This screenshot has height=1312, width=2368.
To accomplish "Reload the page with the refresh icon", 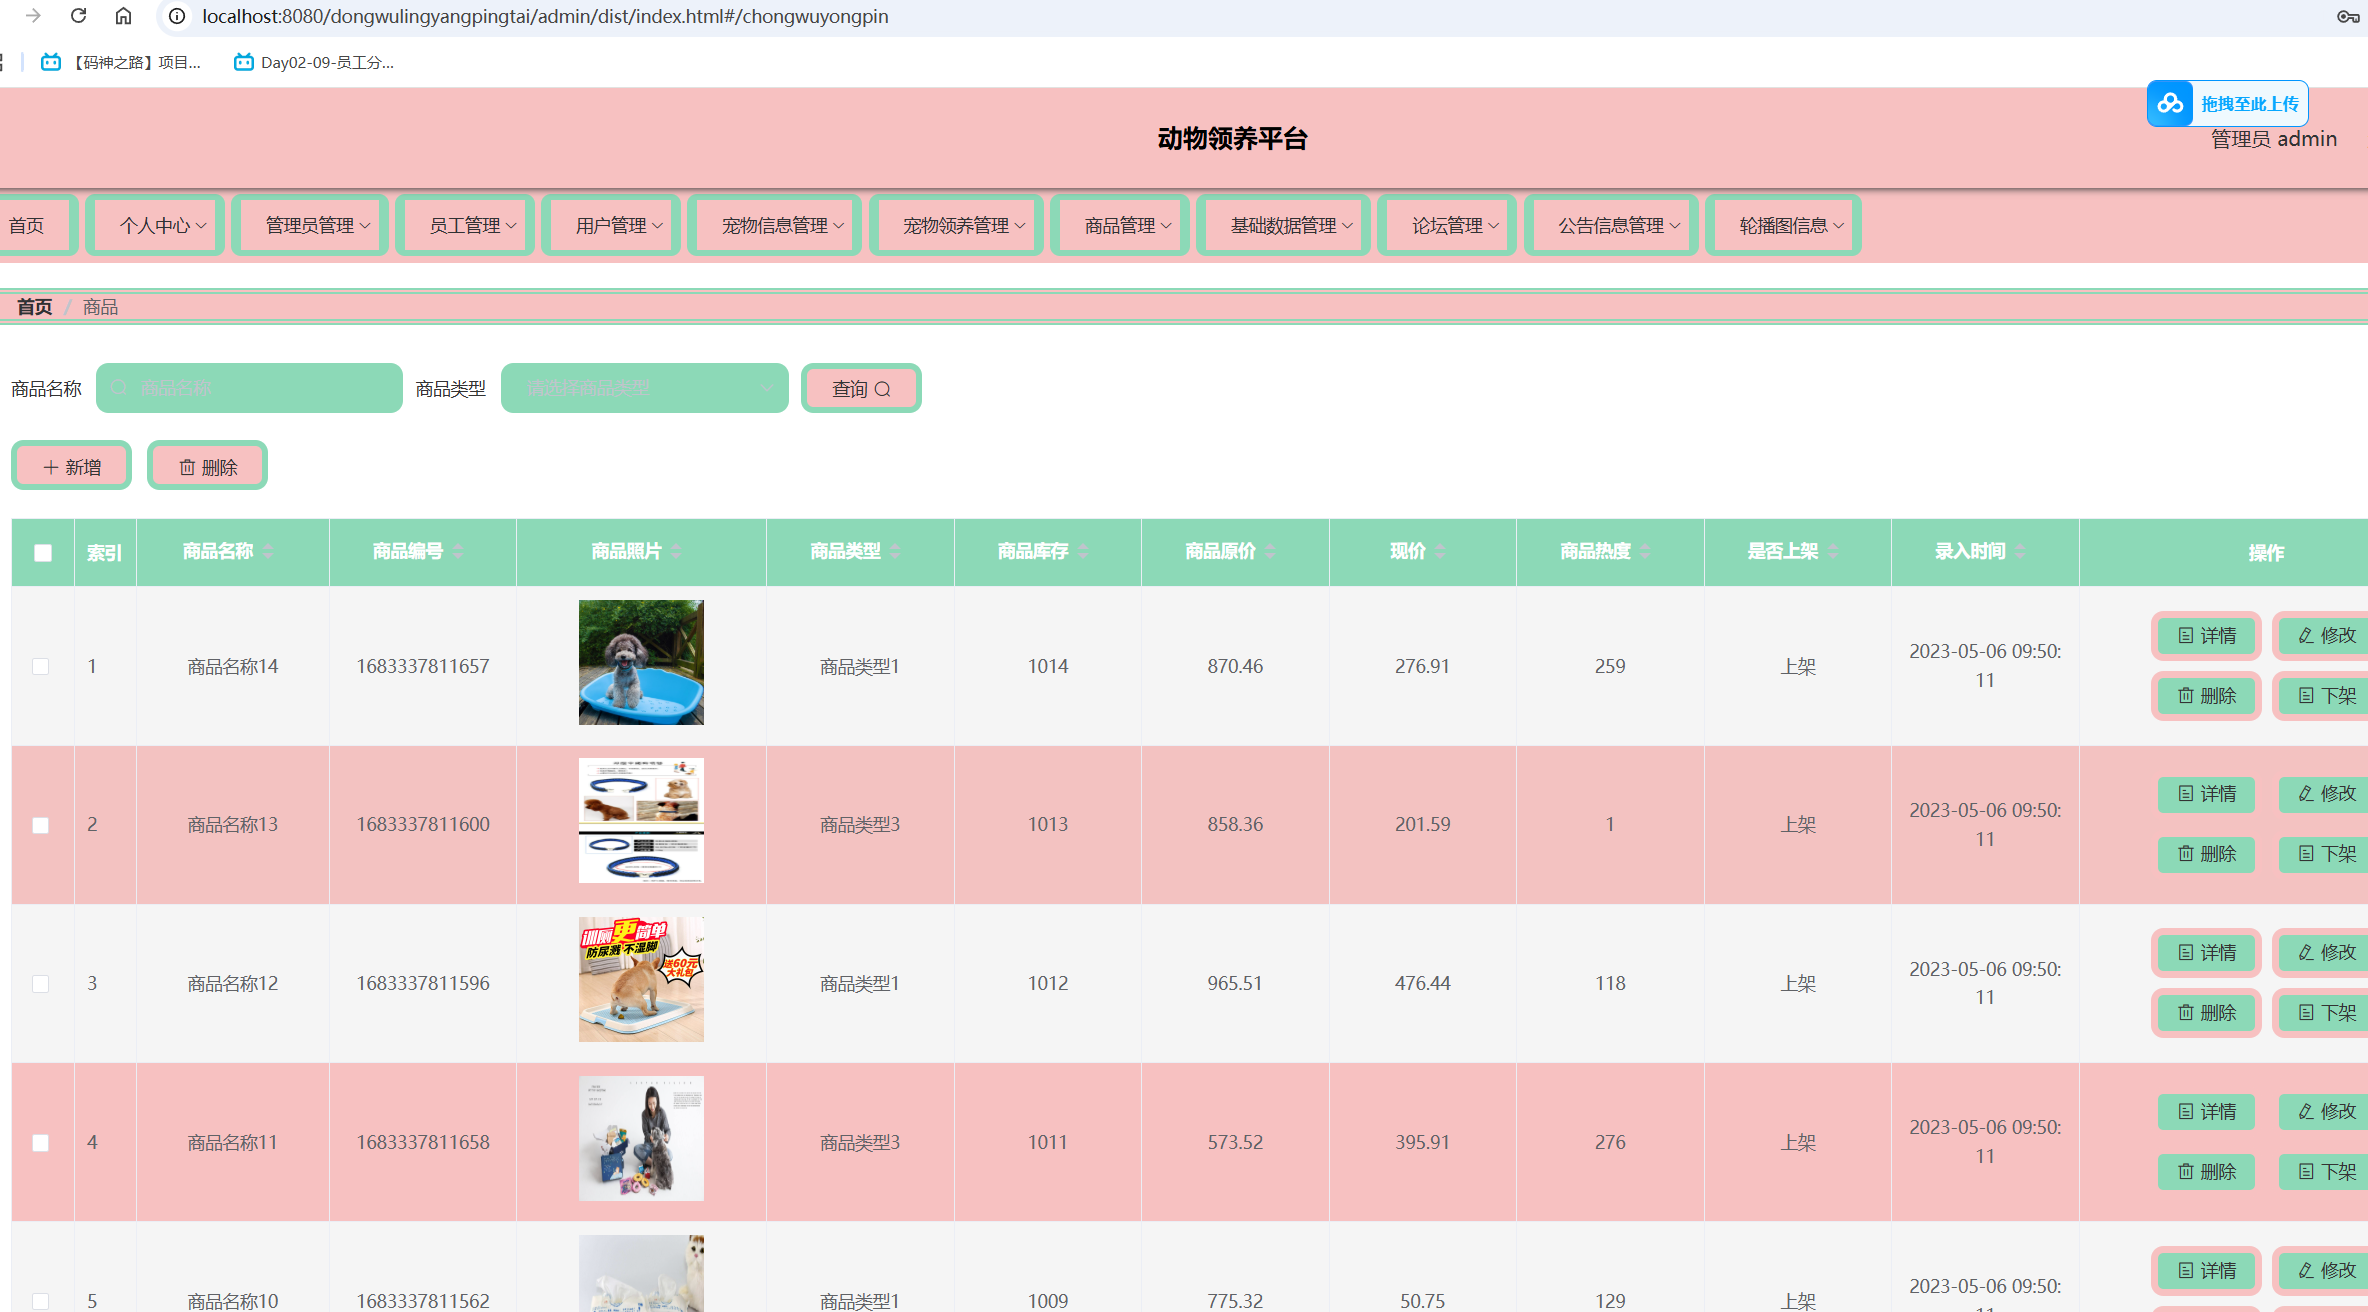I will (78, 16).
